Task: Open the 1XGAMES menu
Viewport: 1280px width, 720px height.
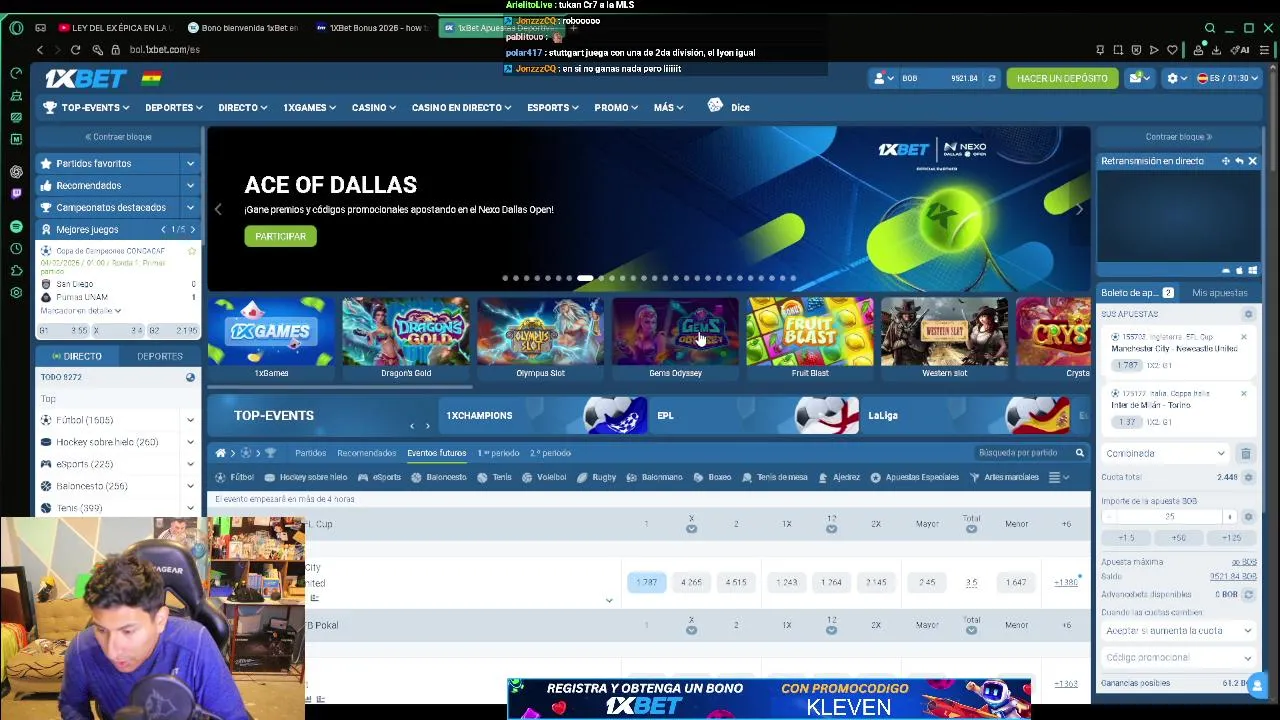Action: click(311, 107)
